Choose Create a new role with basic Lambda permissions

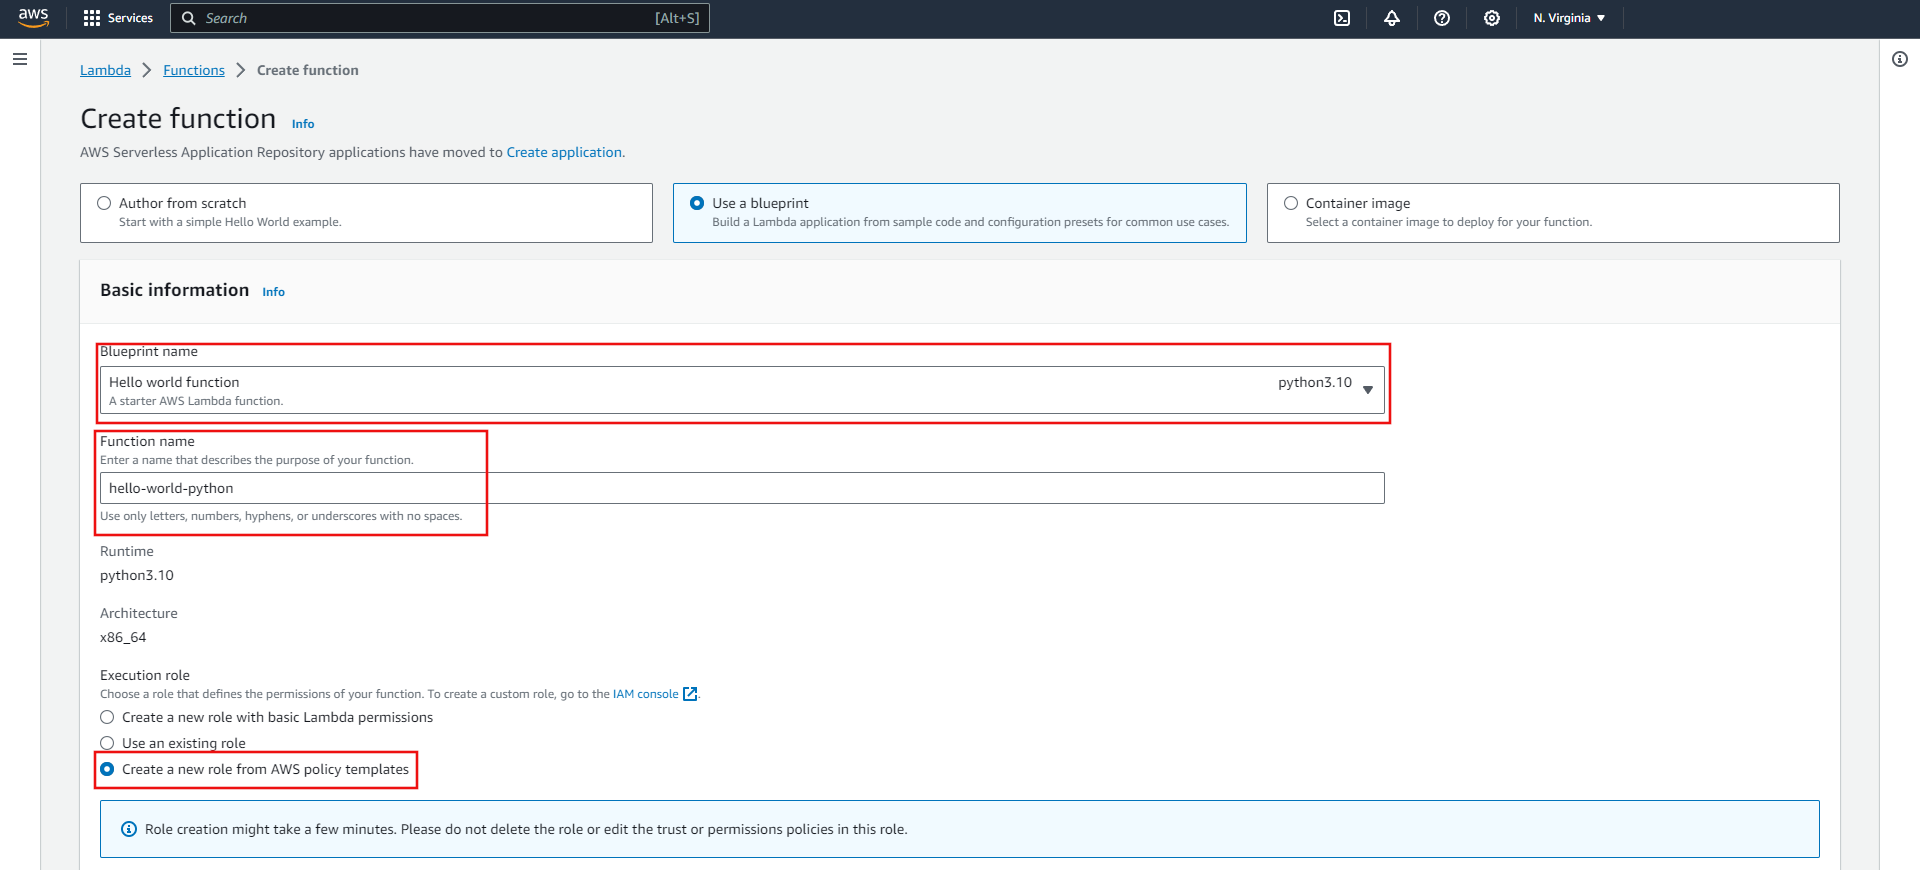[107, 717]
